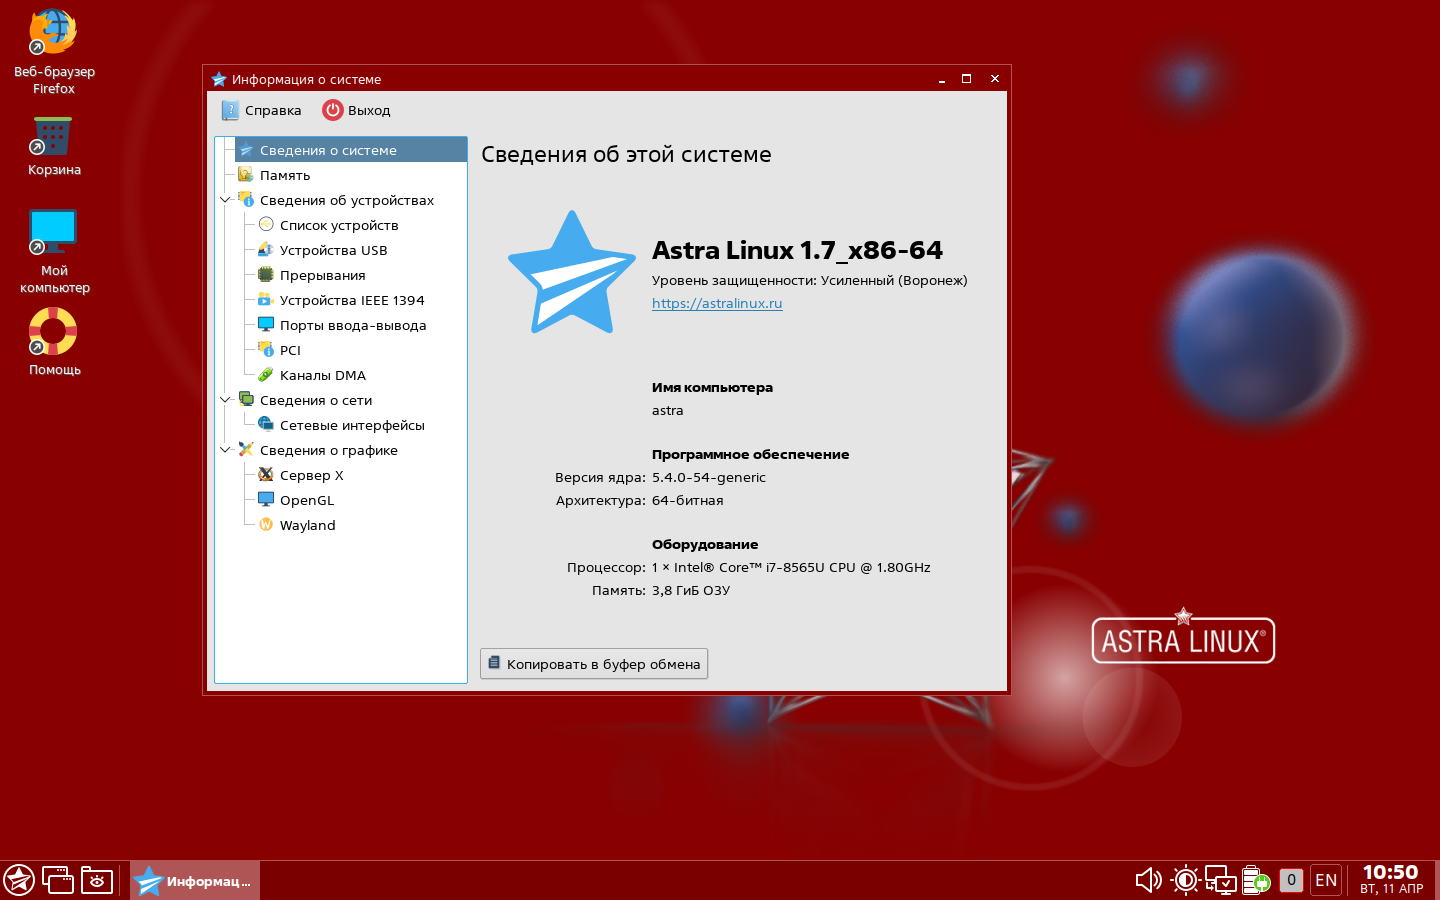
Task: Select Память in the sidebar tree
Action: click(x=285, y=175)
